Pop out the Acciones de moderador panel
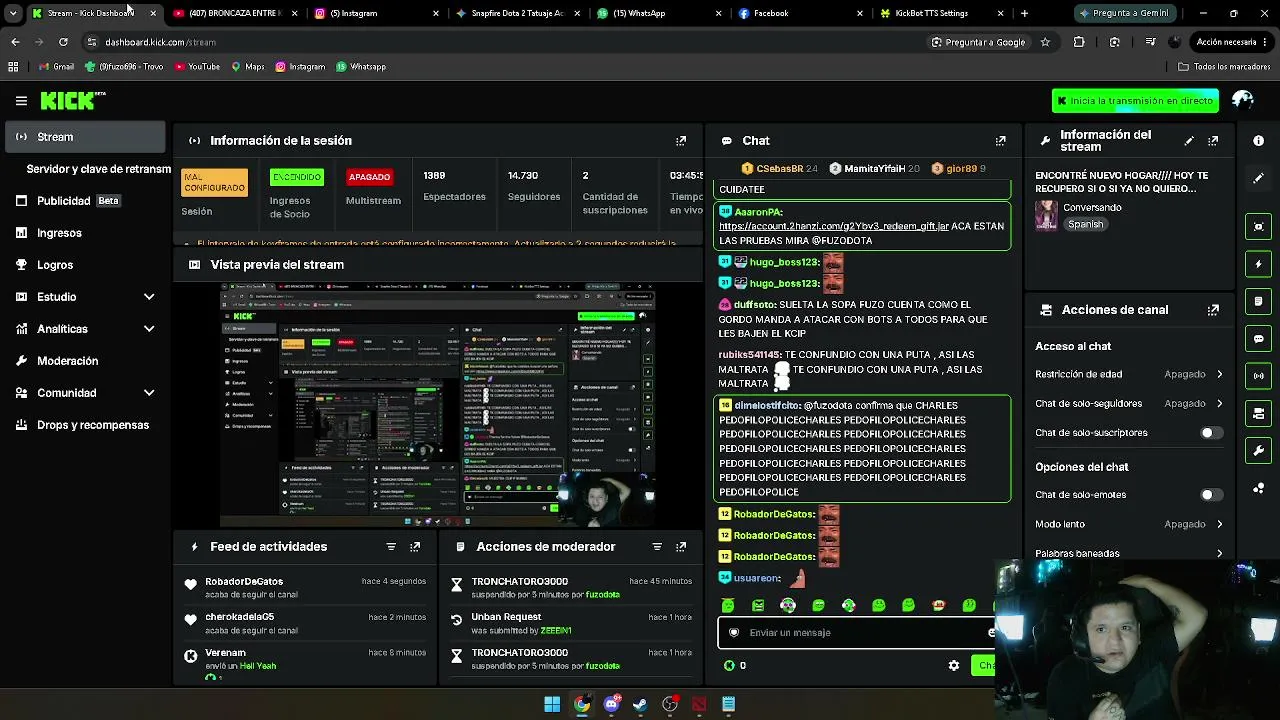This screenshot has height=720, width=1280. pyautogui.click(x=681, y=547)
